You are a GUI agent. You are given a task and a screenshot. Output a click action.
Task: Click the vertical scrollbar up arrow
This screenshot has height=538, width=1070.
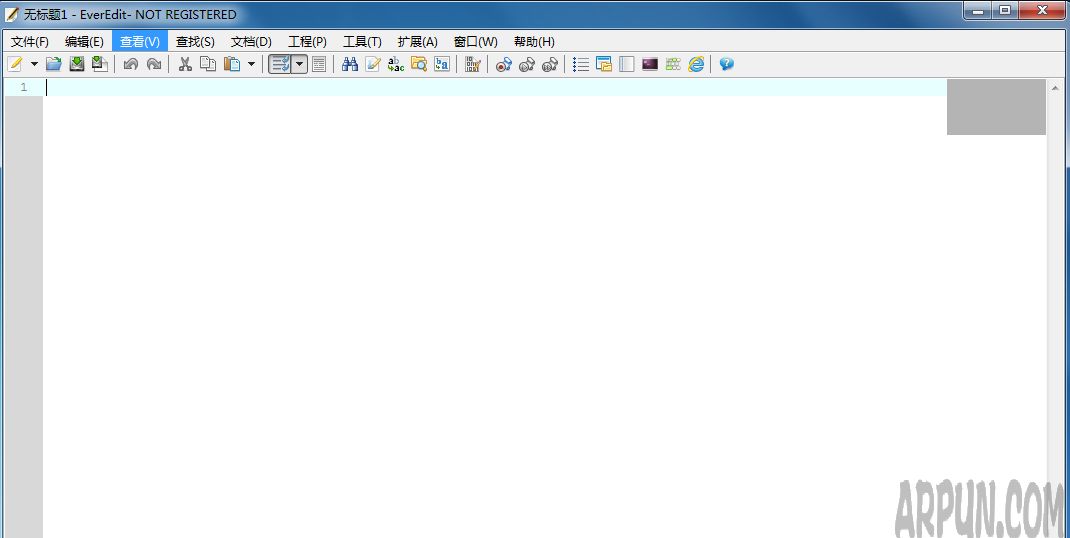[1055, 88]
